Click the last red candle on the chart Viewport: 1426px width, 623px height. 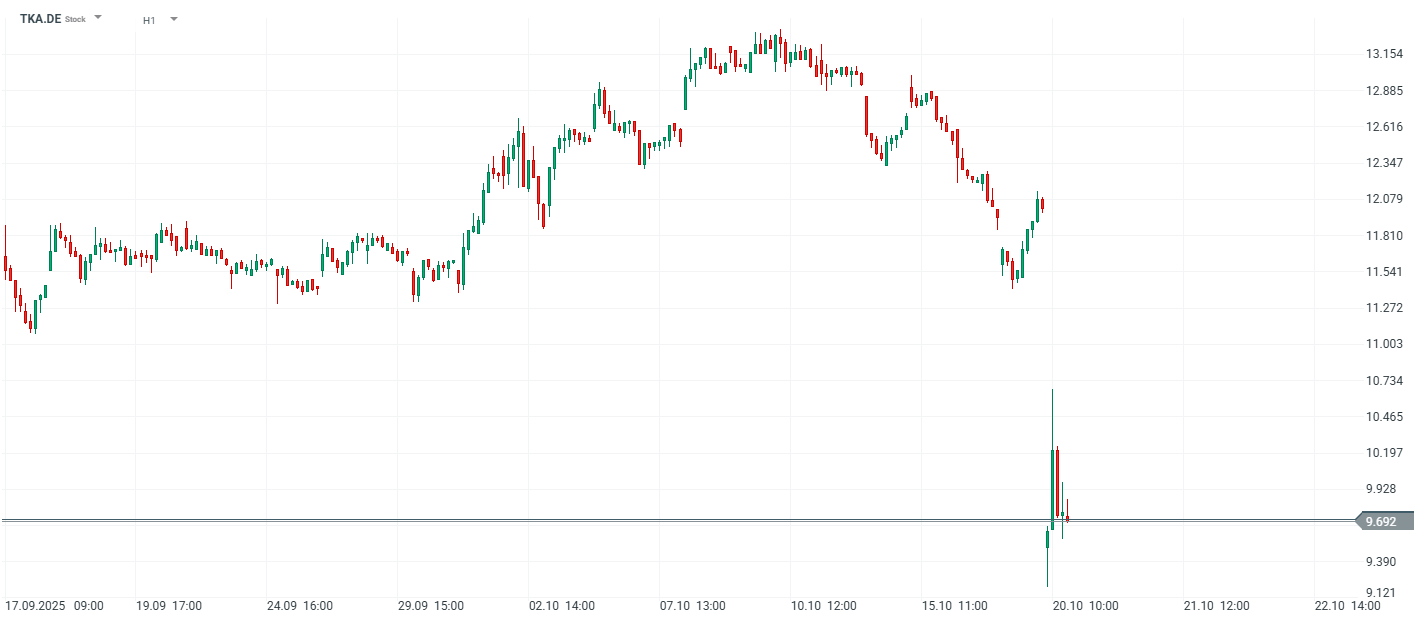coord(1067,519)
